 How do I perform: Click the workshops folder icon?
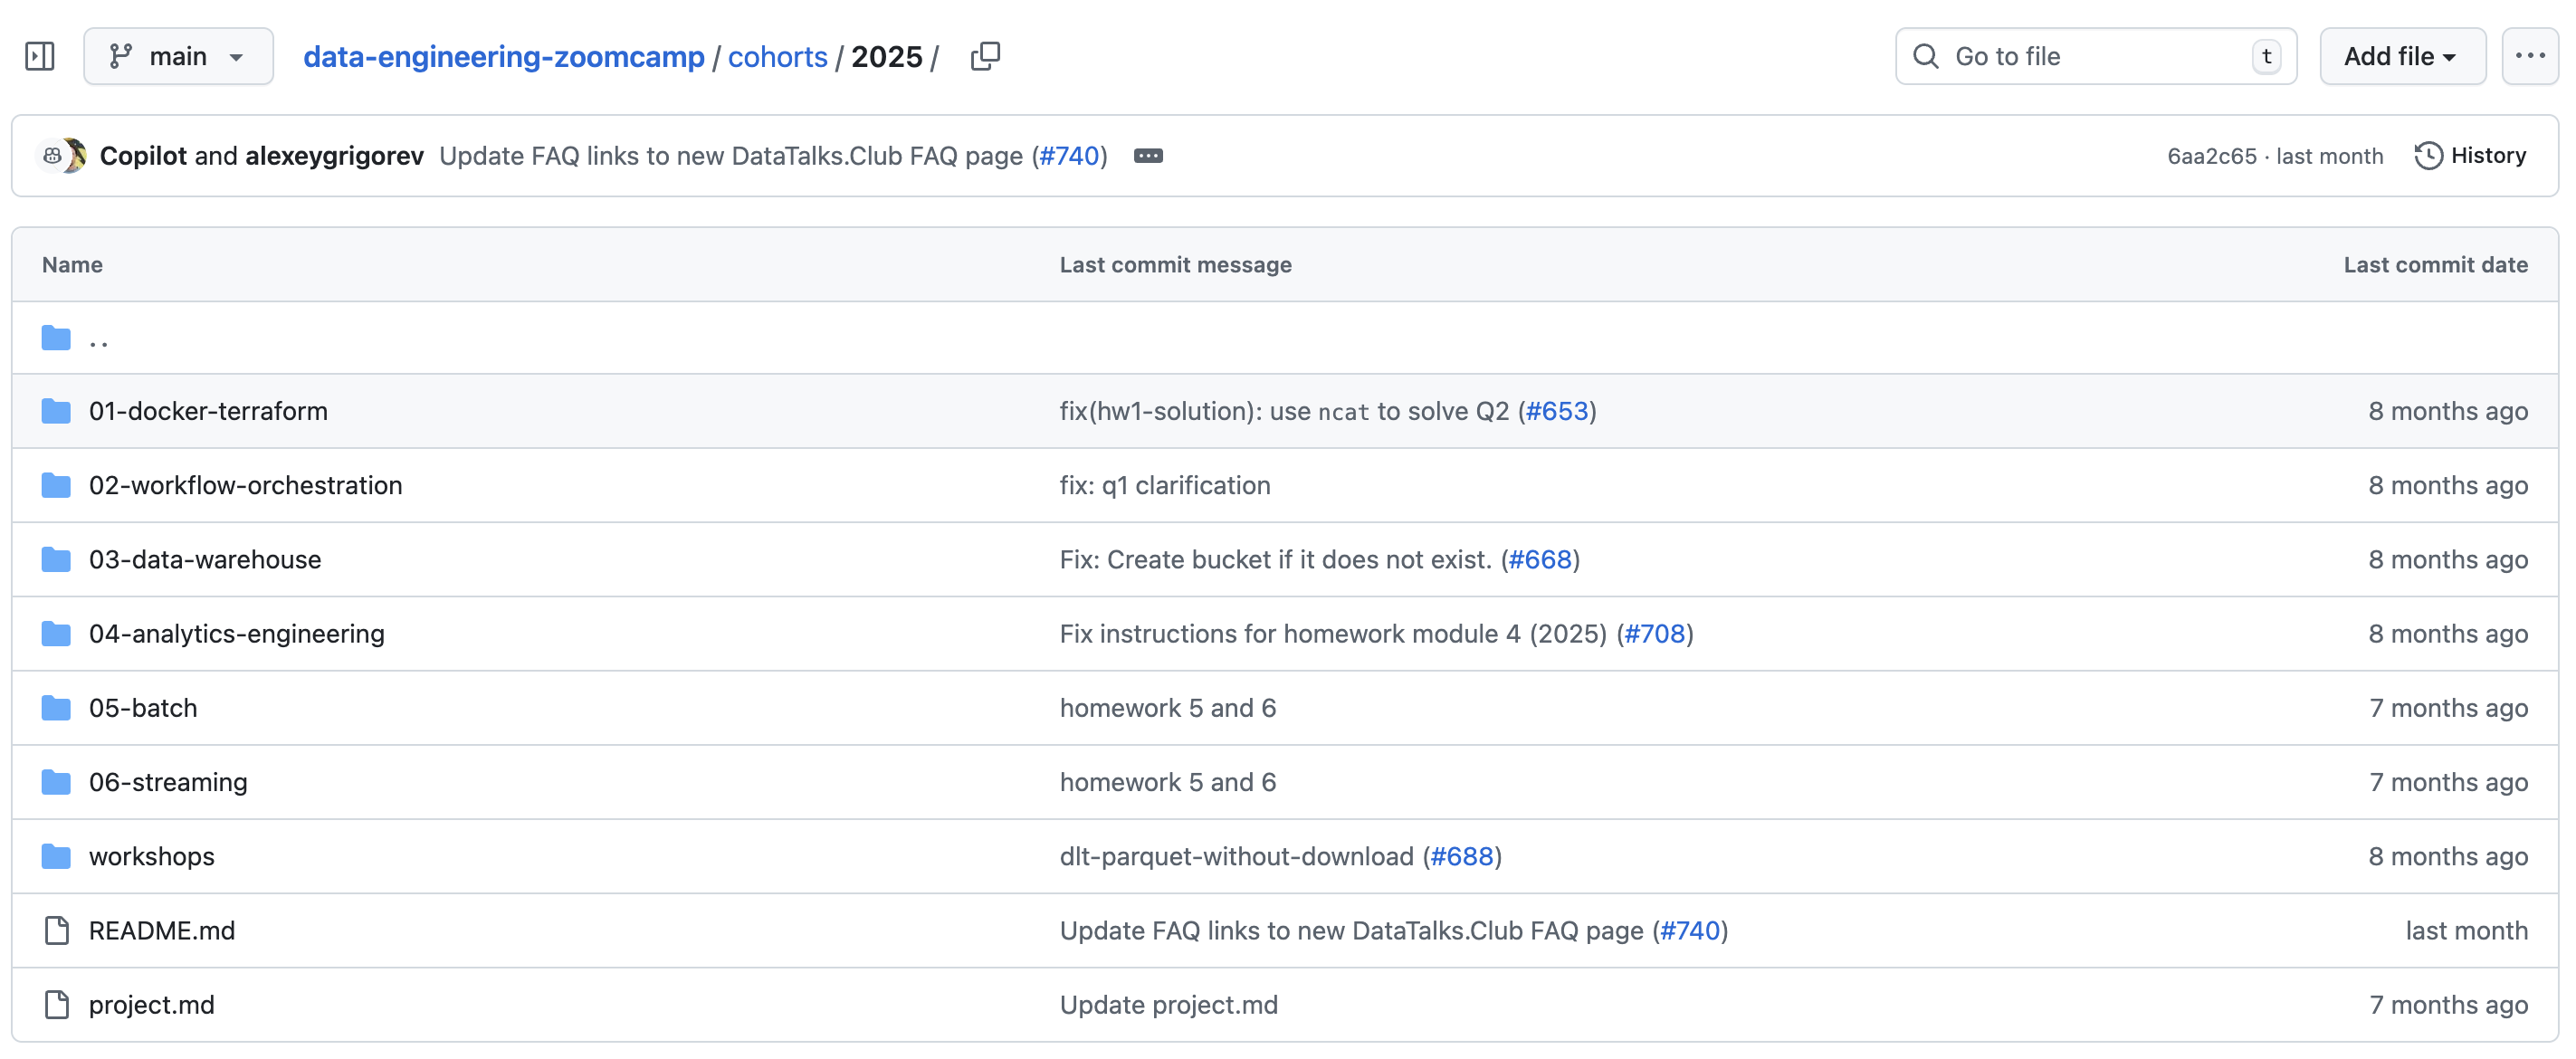tap(55, 856)
